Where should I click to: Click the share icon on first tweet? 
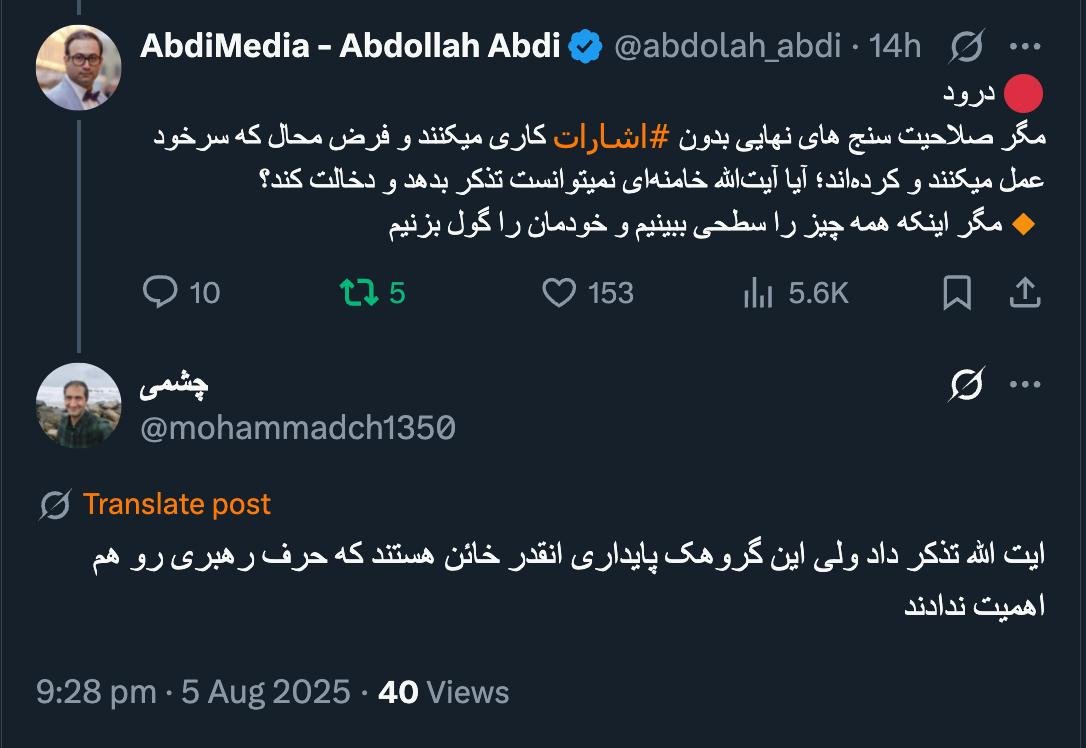[1024, 292]
